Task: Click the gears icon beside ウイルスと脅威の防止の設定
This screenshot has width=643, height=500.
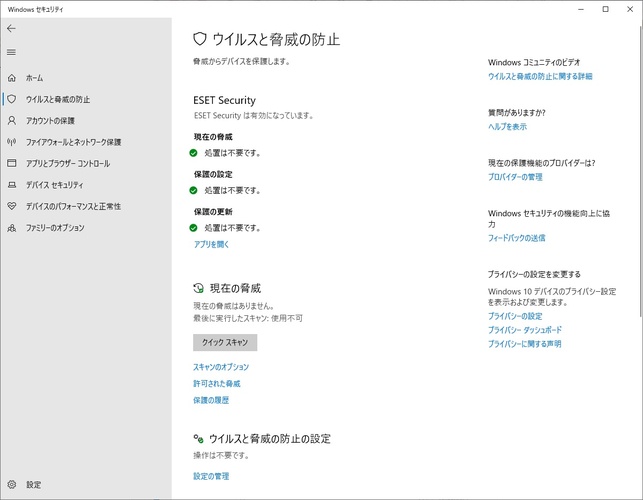Action: (198, 439)
